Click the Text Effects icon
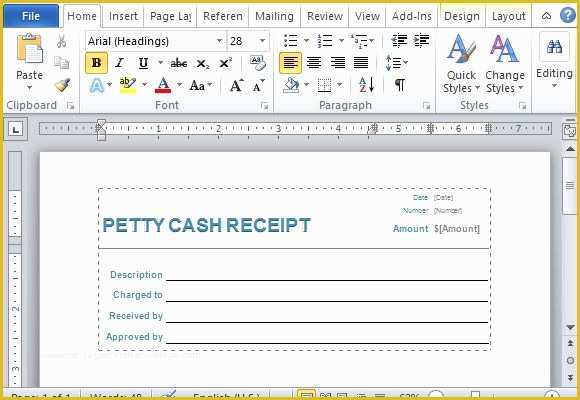Image resolution: width=580 pixels, height=400 pixels. tap(97, 85)
